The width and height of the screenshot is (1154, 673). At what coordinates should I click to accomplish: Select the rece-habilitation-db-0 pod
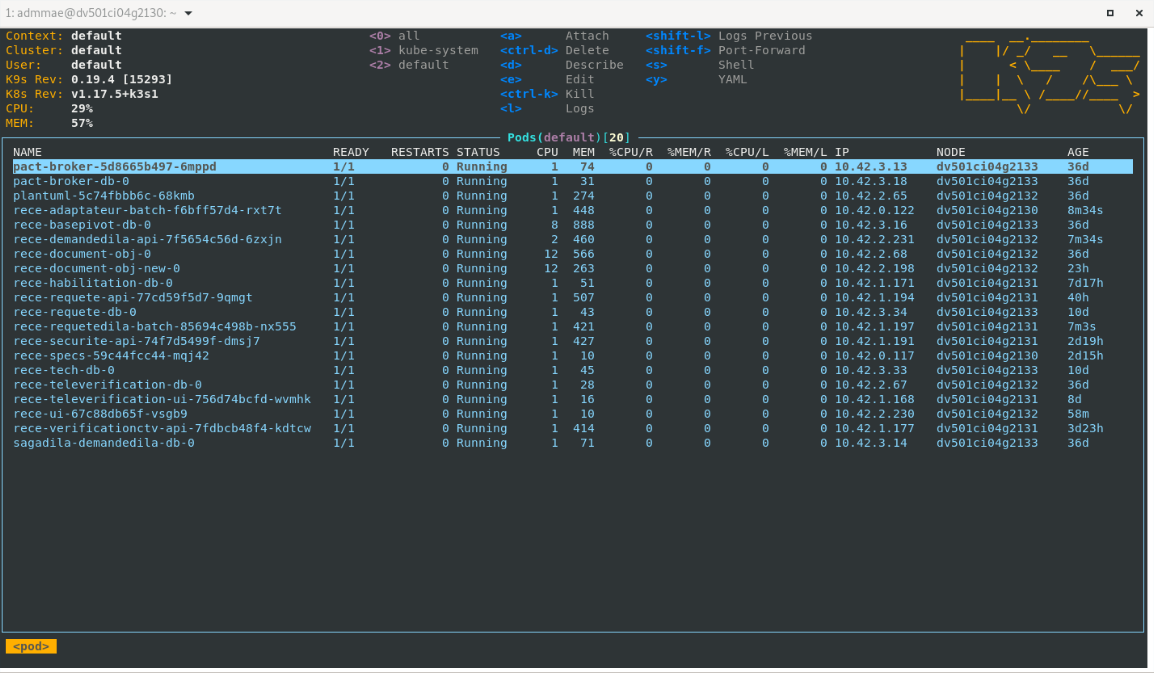click(573, 283)
